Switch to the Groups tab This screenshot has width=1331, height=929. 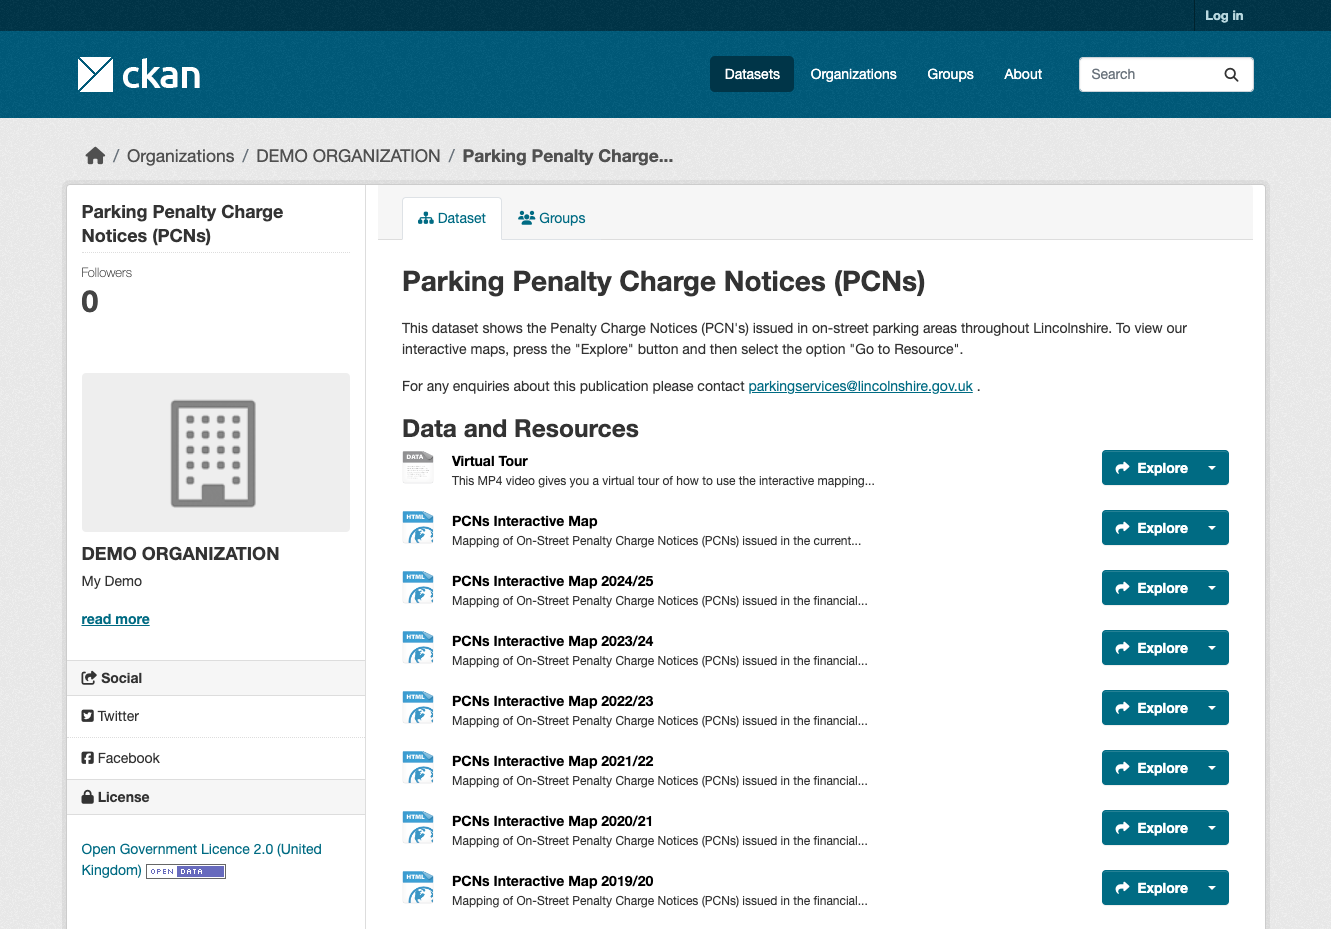tap(552, 218)
